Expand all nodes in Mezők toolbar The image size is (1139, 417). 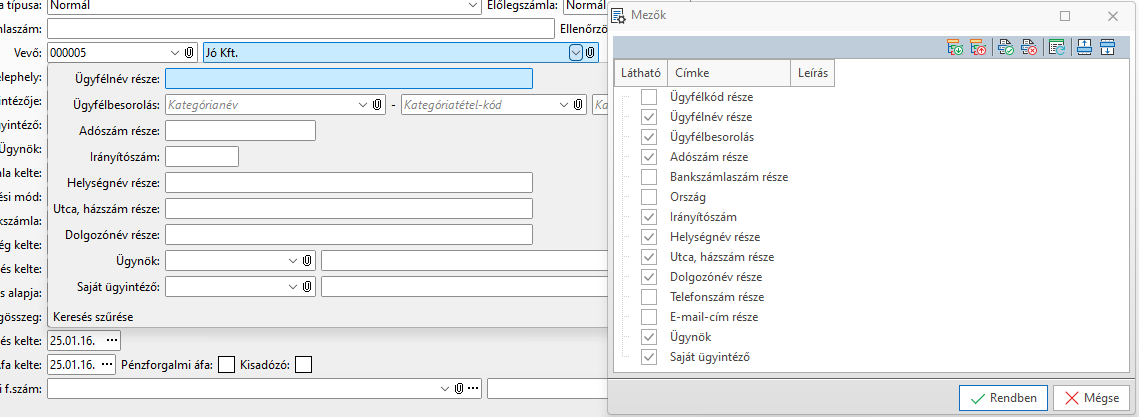point(955,48)
